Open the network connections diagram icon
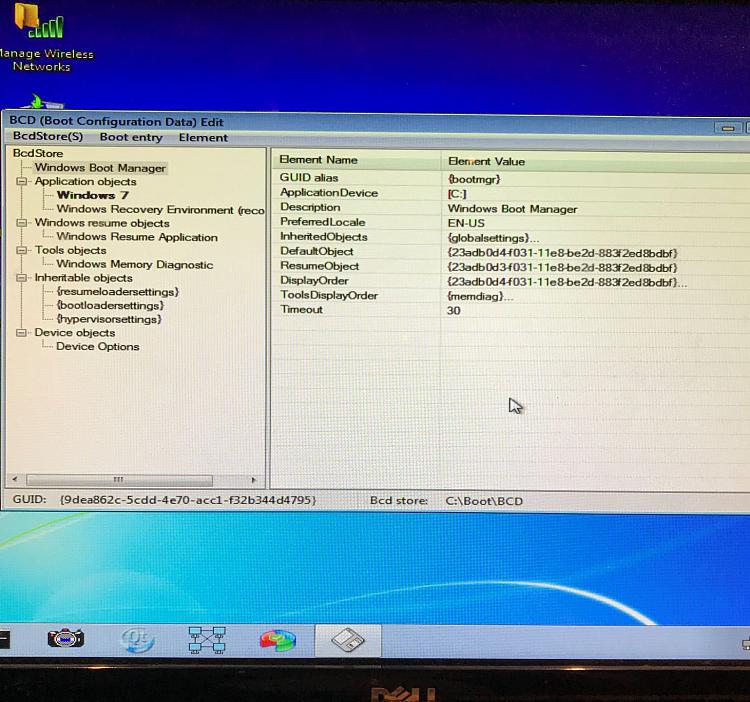The width and height of the screenshot is (750, 702). 207,640
